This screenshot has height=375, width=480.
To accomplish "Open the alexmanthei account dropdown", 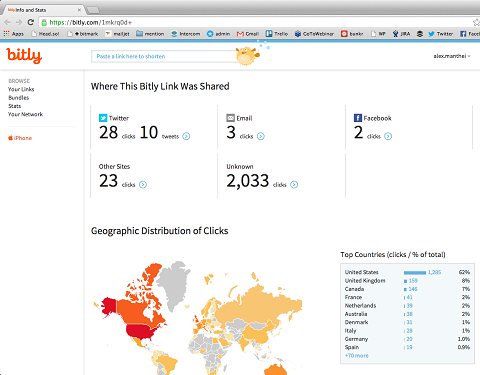I will pos(452,56).
